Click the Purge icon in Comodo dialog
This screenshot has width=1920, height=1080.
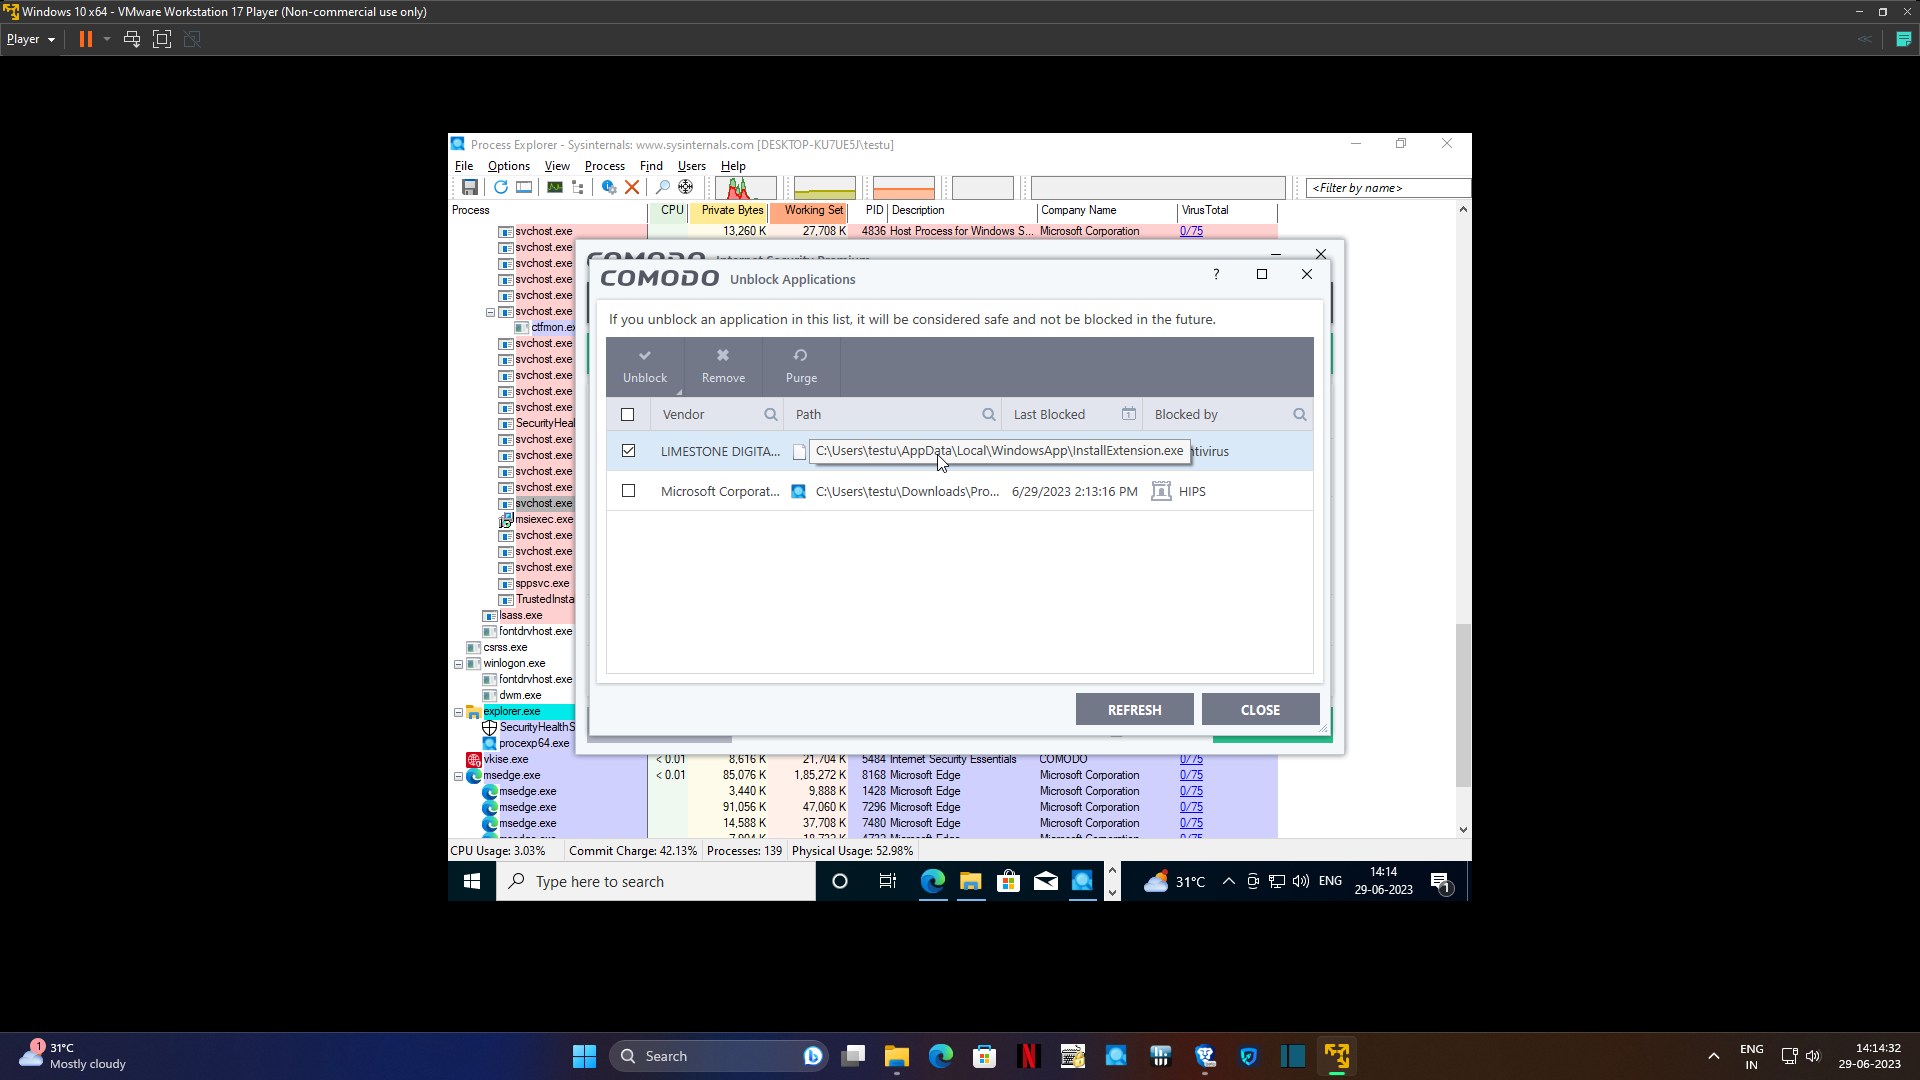pyautogui.click(x=801, y=365)
